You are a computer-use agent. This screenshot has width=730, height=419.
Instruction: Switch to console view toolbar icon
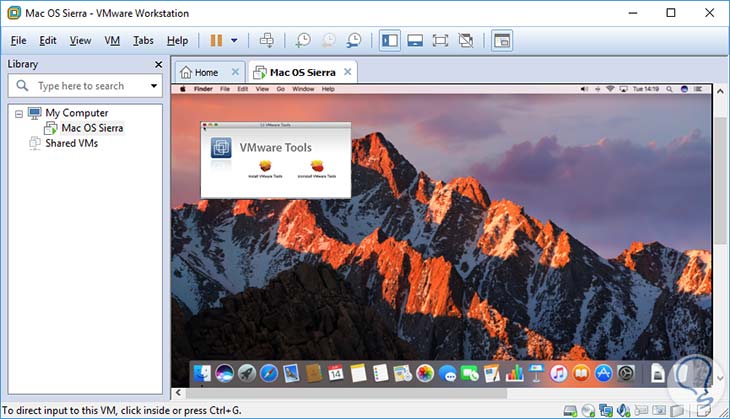tap(502, 41)
